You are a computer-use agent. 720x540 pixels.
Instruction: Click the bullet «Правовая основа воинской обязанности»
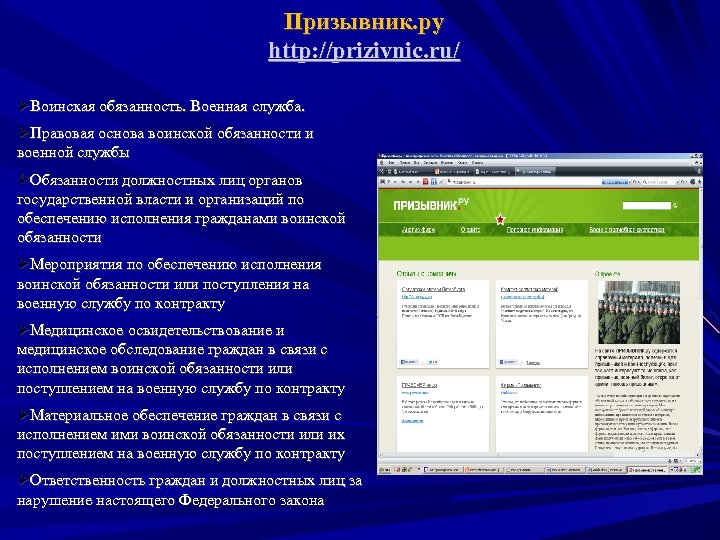click(x=165, y=143)
